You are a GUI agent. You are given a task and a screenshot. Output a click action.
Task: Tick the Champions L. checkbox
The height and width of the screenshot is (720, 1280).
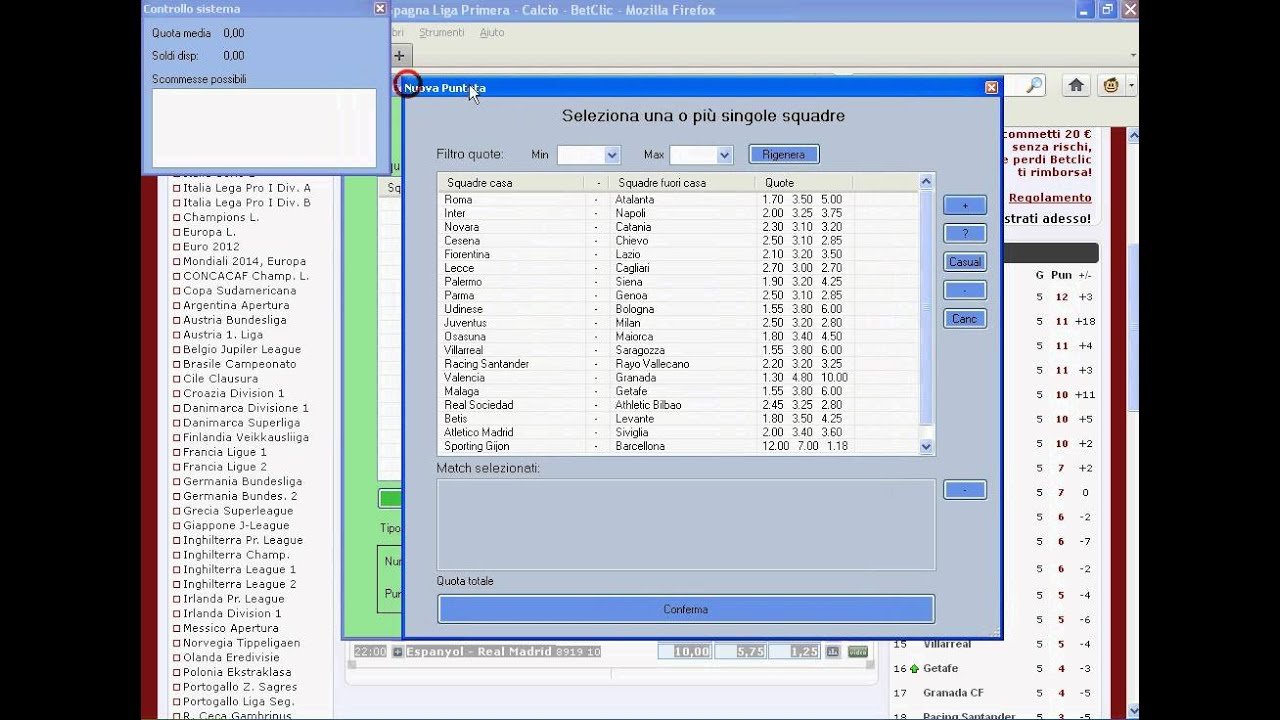click(x=177, y=217)
